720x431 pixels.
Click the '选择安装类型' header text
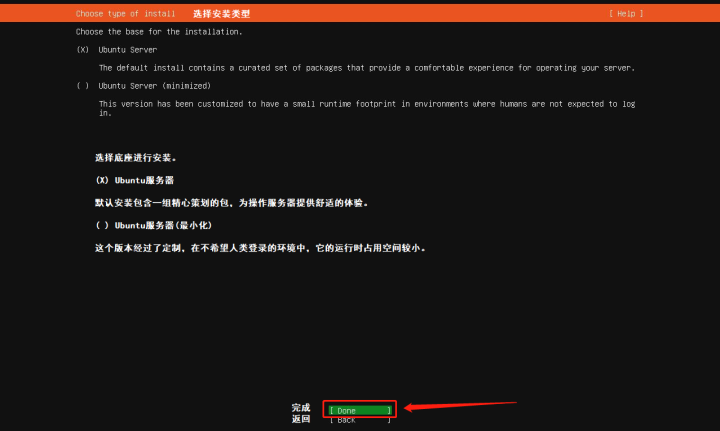pyautogui.click(x=221, y=14)
